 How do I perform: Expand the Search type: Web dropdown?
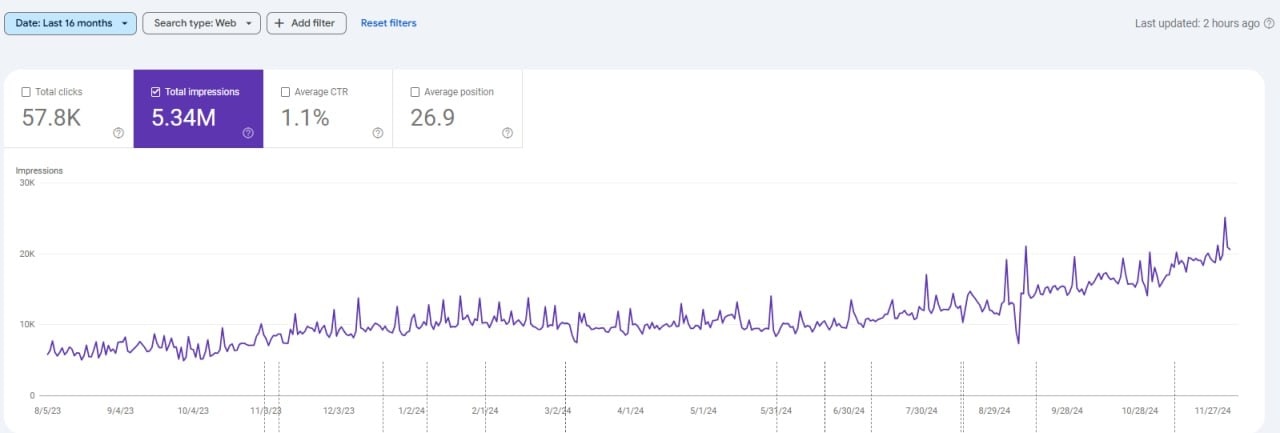point(201,23)
